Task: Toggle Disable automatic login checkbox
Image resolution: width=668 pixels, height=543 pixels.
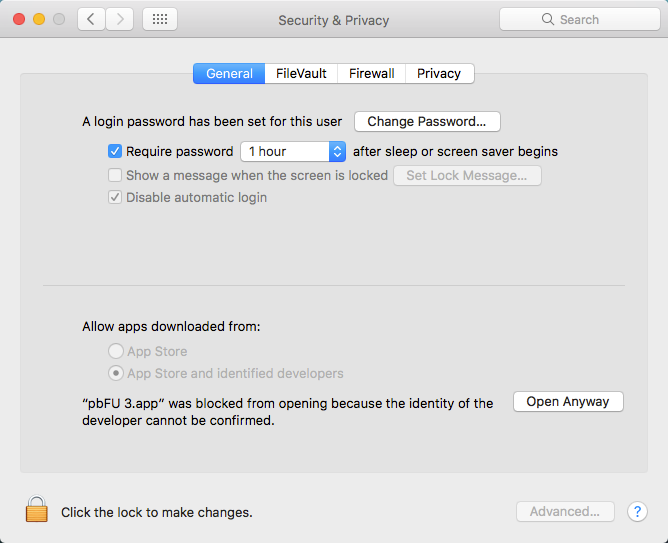Action: pyautogui.click(x=115, y=198)
